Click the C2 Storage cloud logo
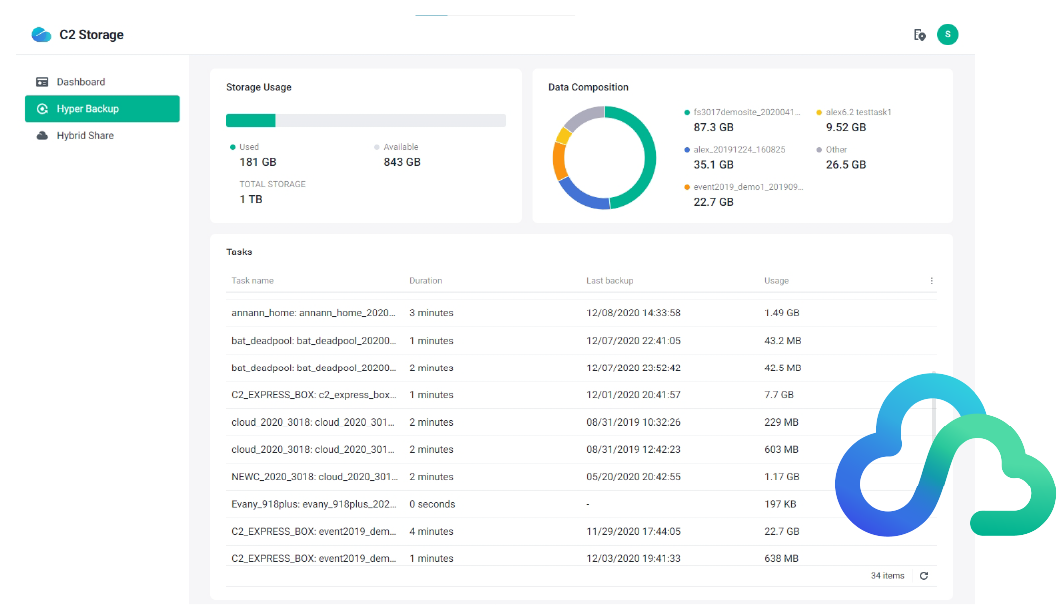The width and height of the screenshot is (1059, 605). point(41,34)
